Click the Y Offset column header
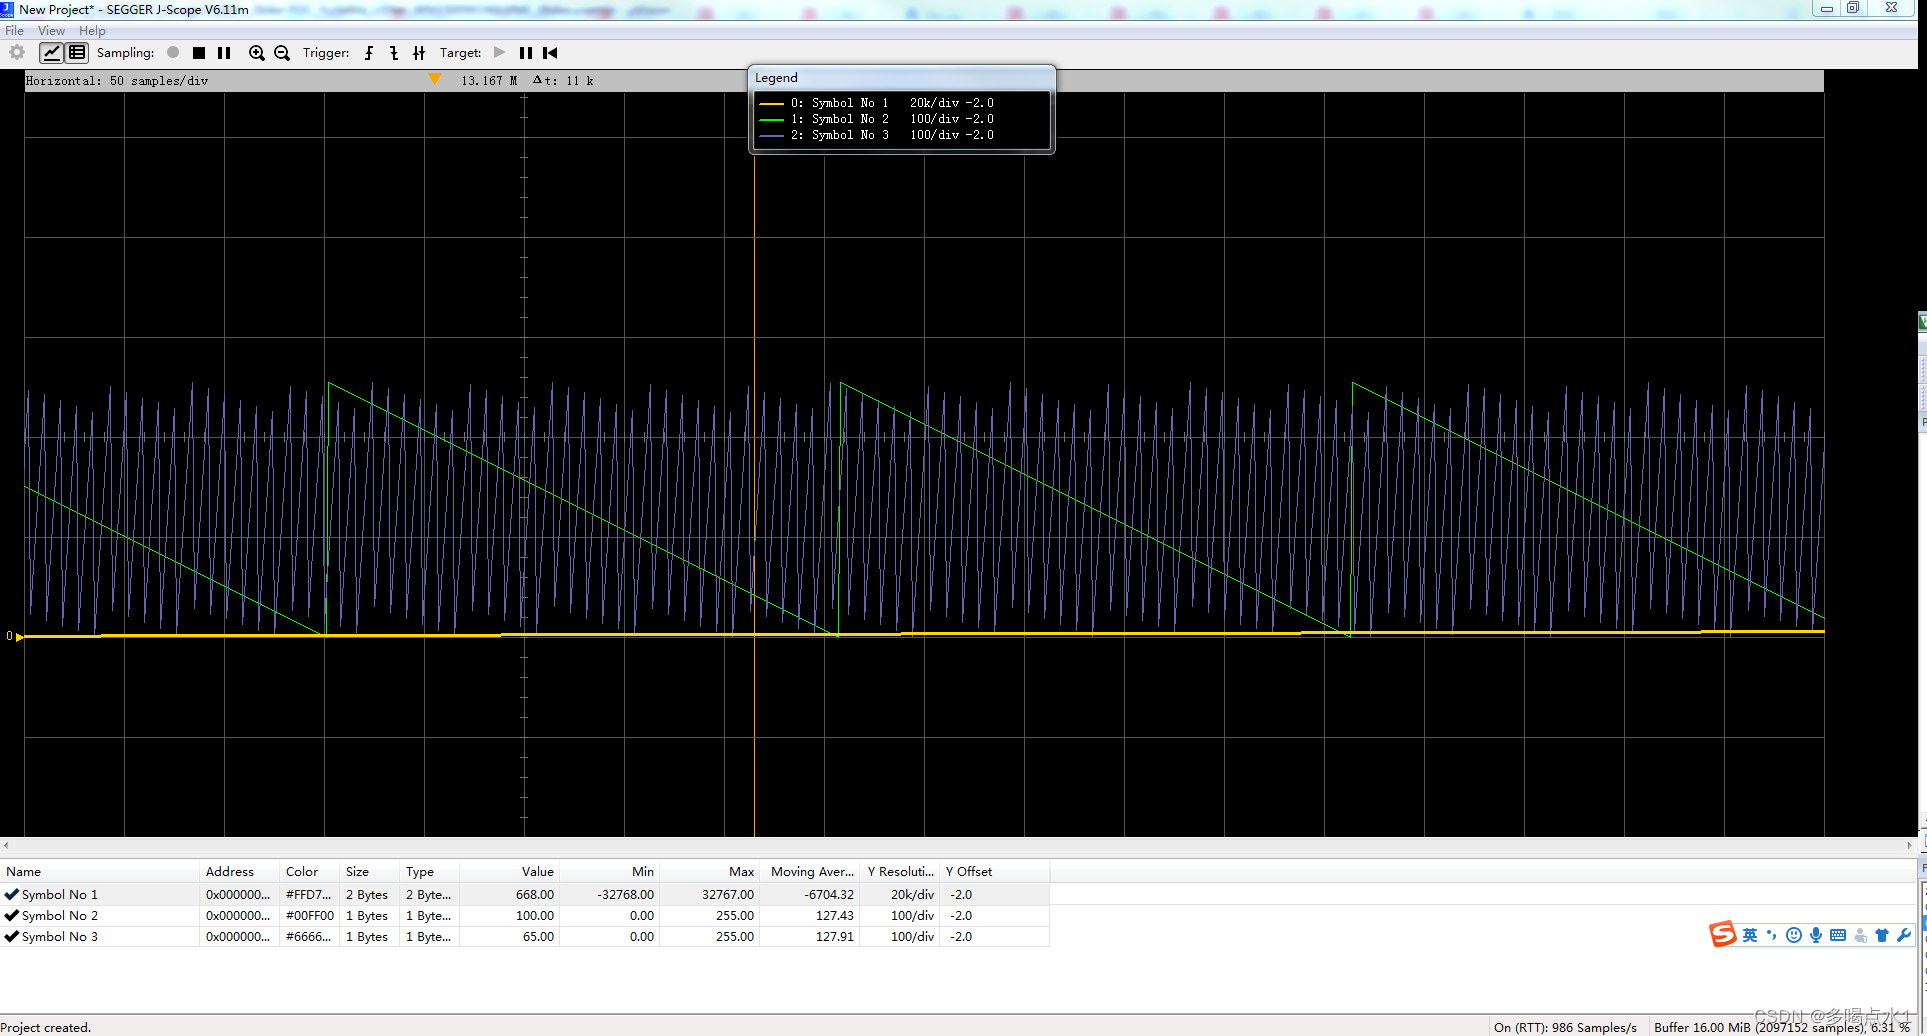This screenshot has width=1927, height=1036. [994, 872]
